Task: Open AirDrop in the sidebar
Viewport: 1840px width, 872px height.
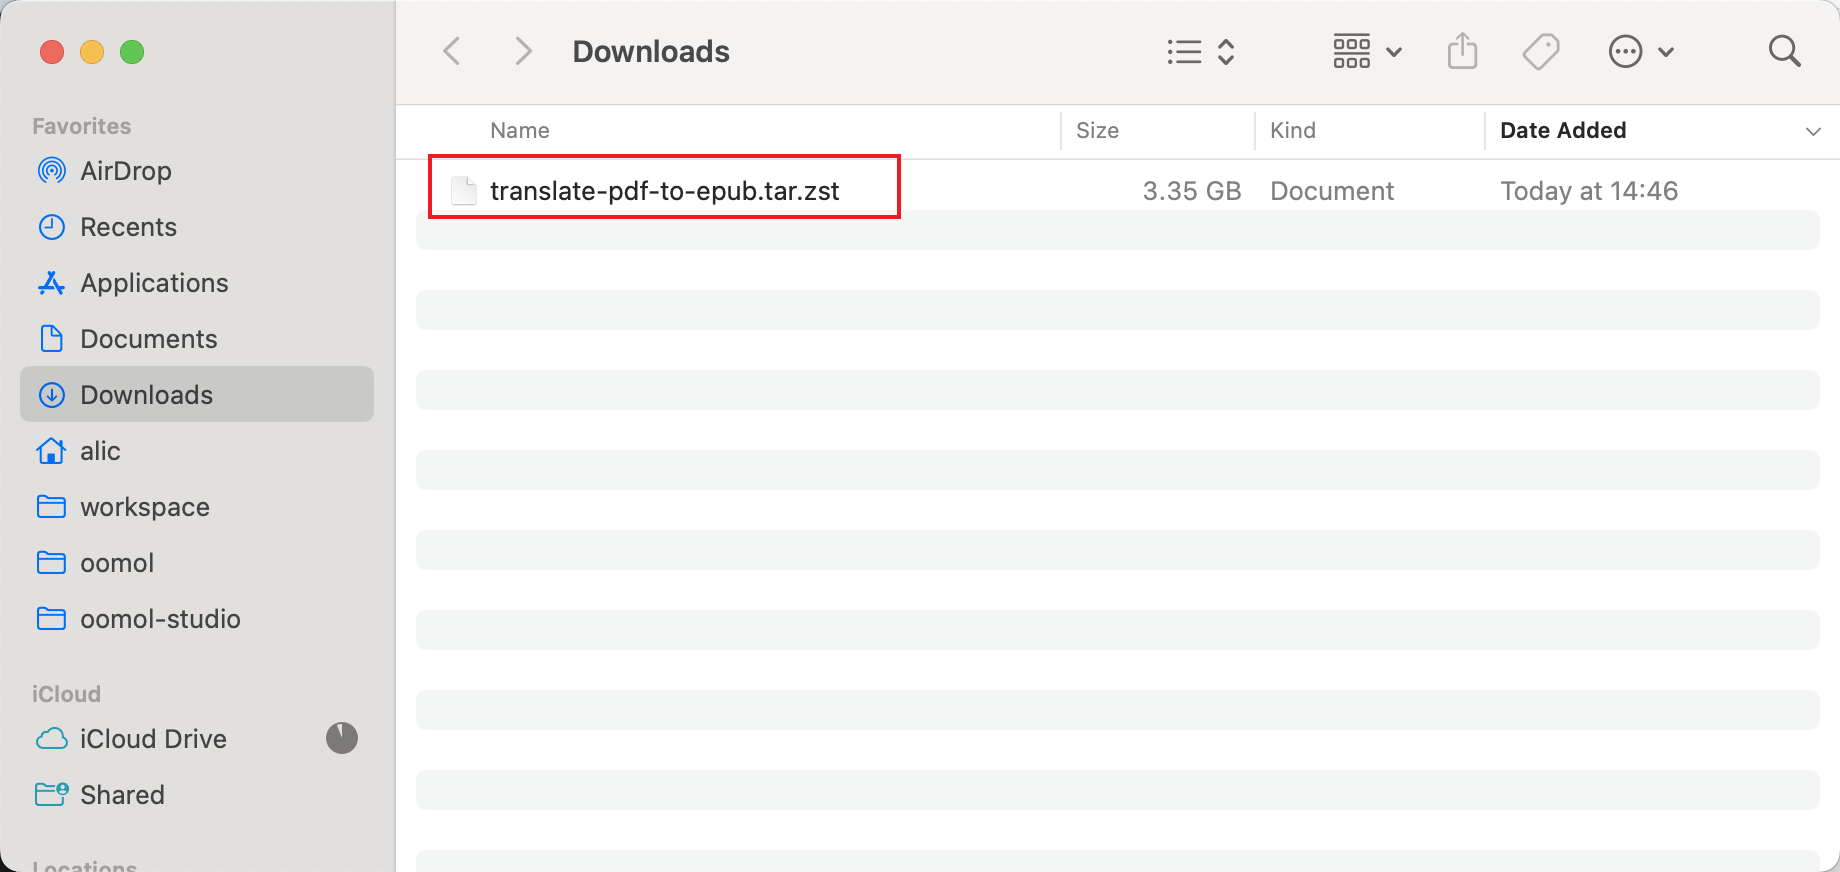Action: coord(126,171)
